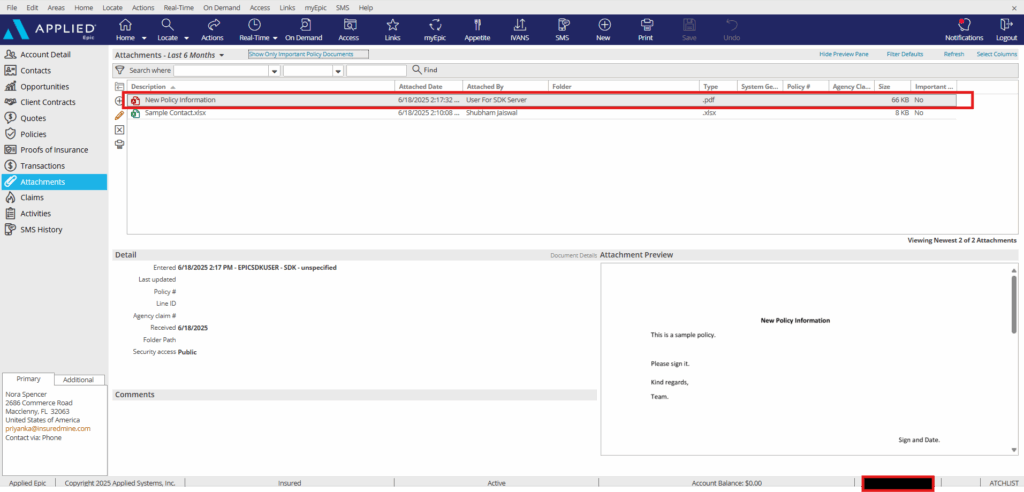
Task: Expand the Last 6 Months date range dropdown
Action: (222, 56)
